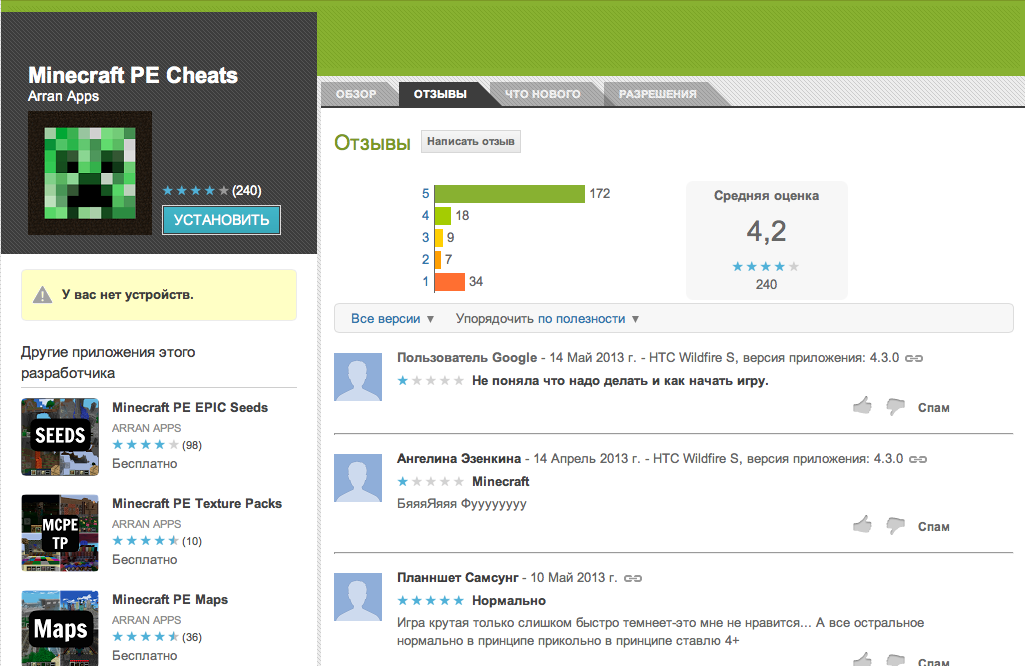Open Minecraft PE Maps thumbnail
This screenshot has width=1025, height=666.
click(x=60, y=628)
